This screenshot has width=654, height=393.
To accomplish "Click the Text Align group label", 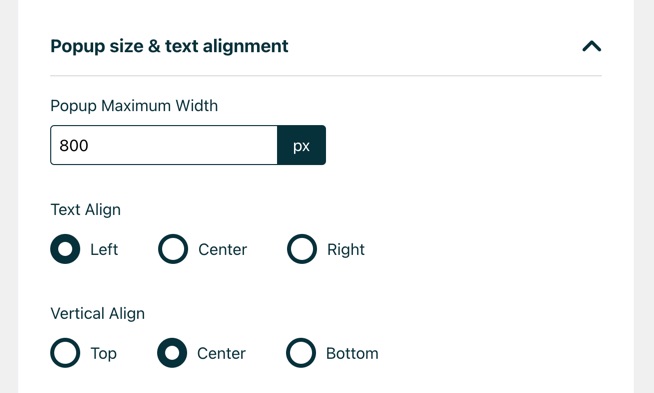I will coord(86,210).
